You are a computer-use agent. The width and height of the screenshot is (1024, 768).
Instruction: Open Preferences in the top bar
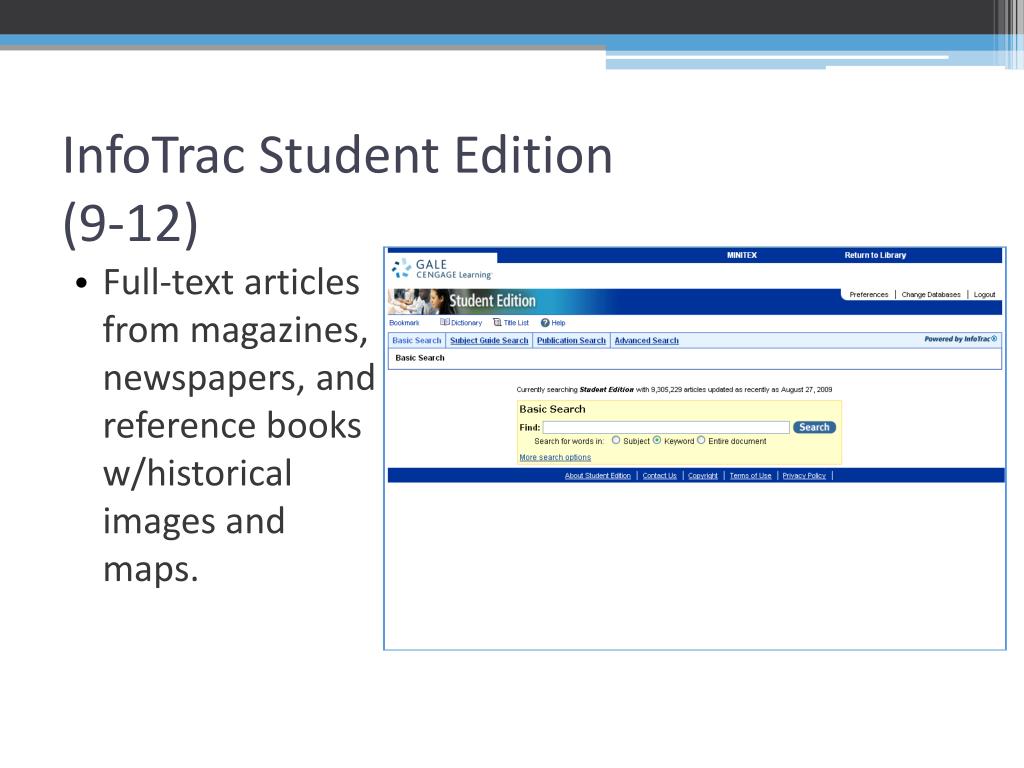(869, 295)
